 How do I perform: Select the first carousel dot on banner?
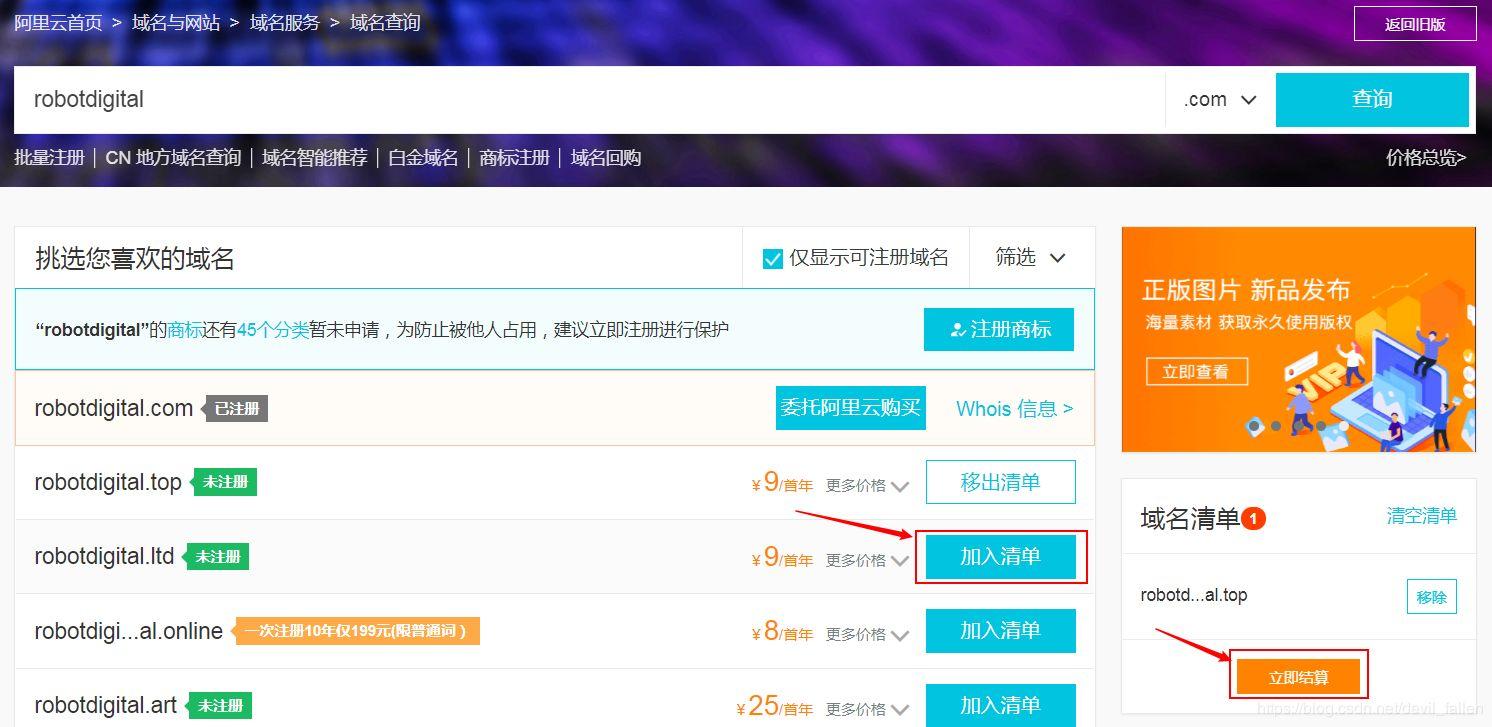1254,426
